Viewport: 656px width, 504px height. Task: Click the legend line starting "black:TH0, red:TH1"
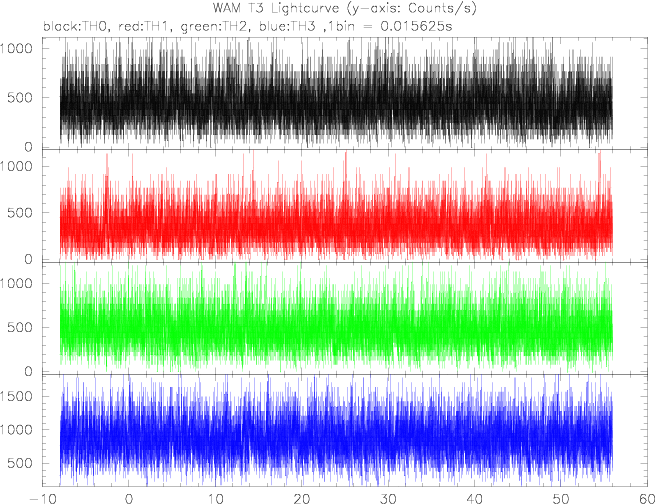248,26
